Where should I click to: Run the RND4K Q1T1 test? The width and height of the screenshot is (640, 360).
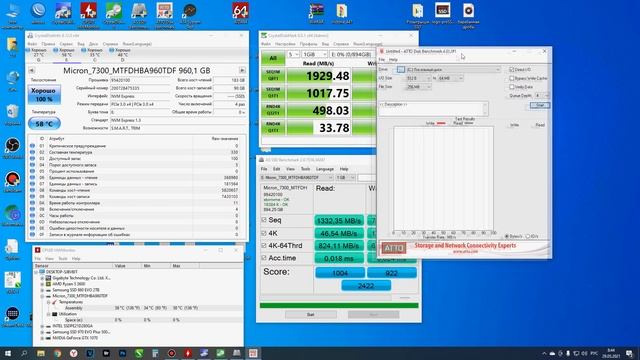tap(273, 127)
